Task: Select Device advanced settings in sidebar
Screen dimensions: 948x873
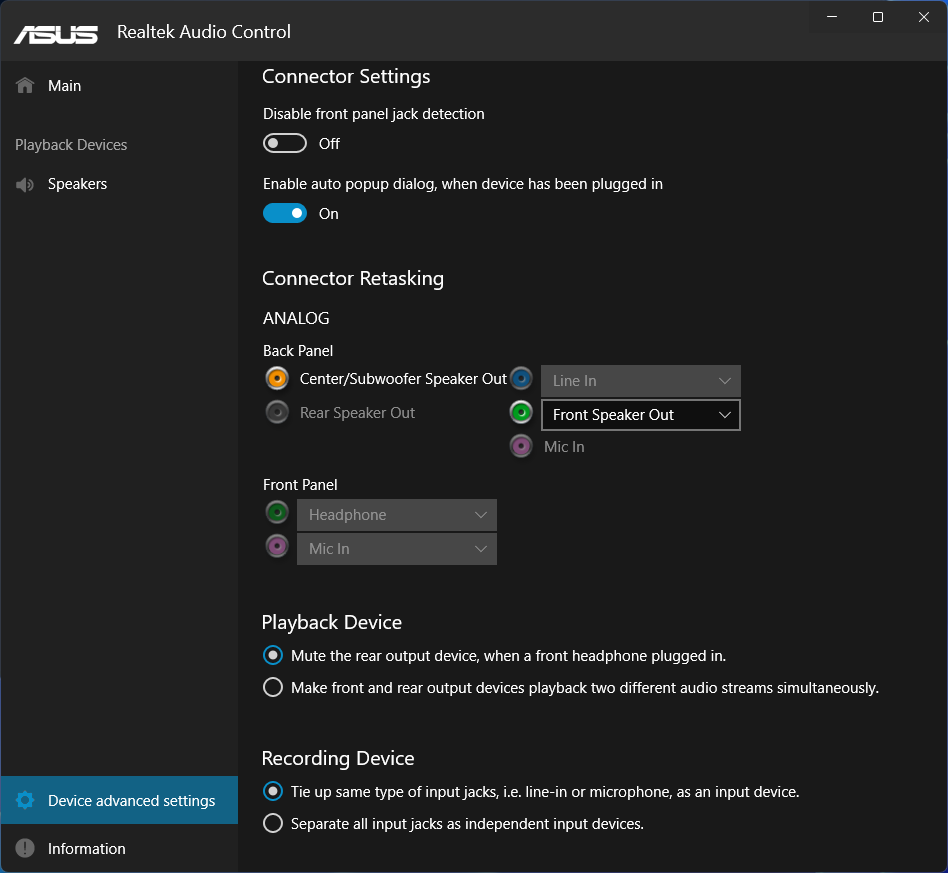Action: click(130, 801)
